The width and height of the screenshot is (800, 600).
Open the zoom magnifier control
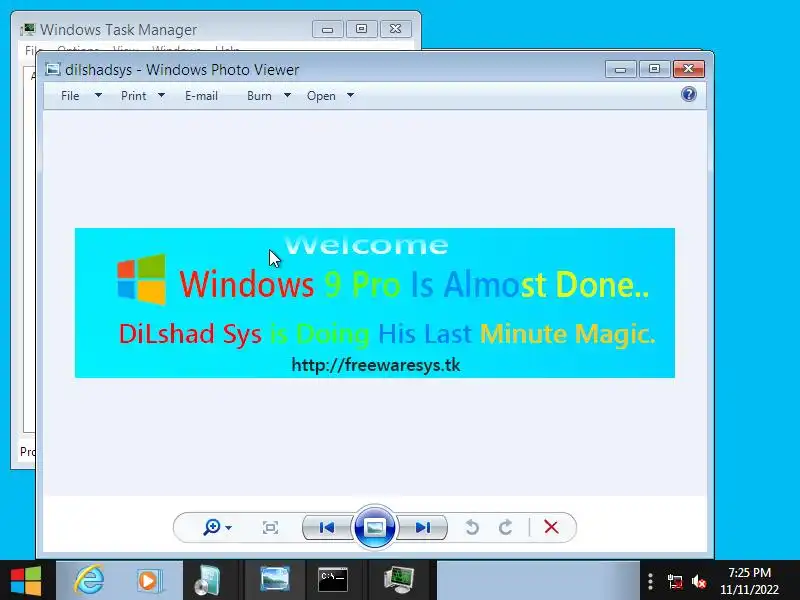(x=212, y=527)
